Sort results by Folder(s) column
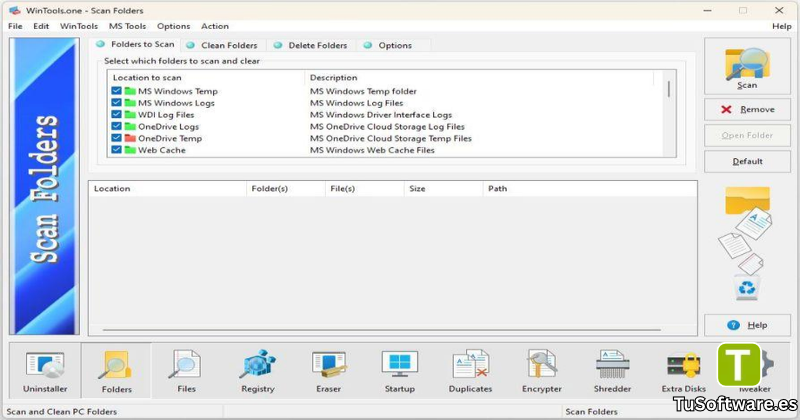This screenshot has width=800, height=420. (286, 188)
